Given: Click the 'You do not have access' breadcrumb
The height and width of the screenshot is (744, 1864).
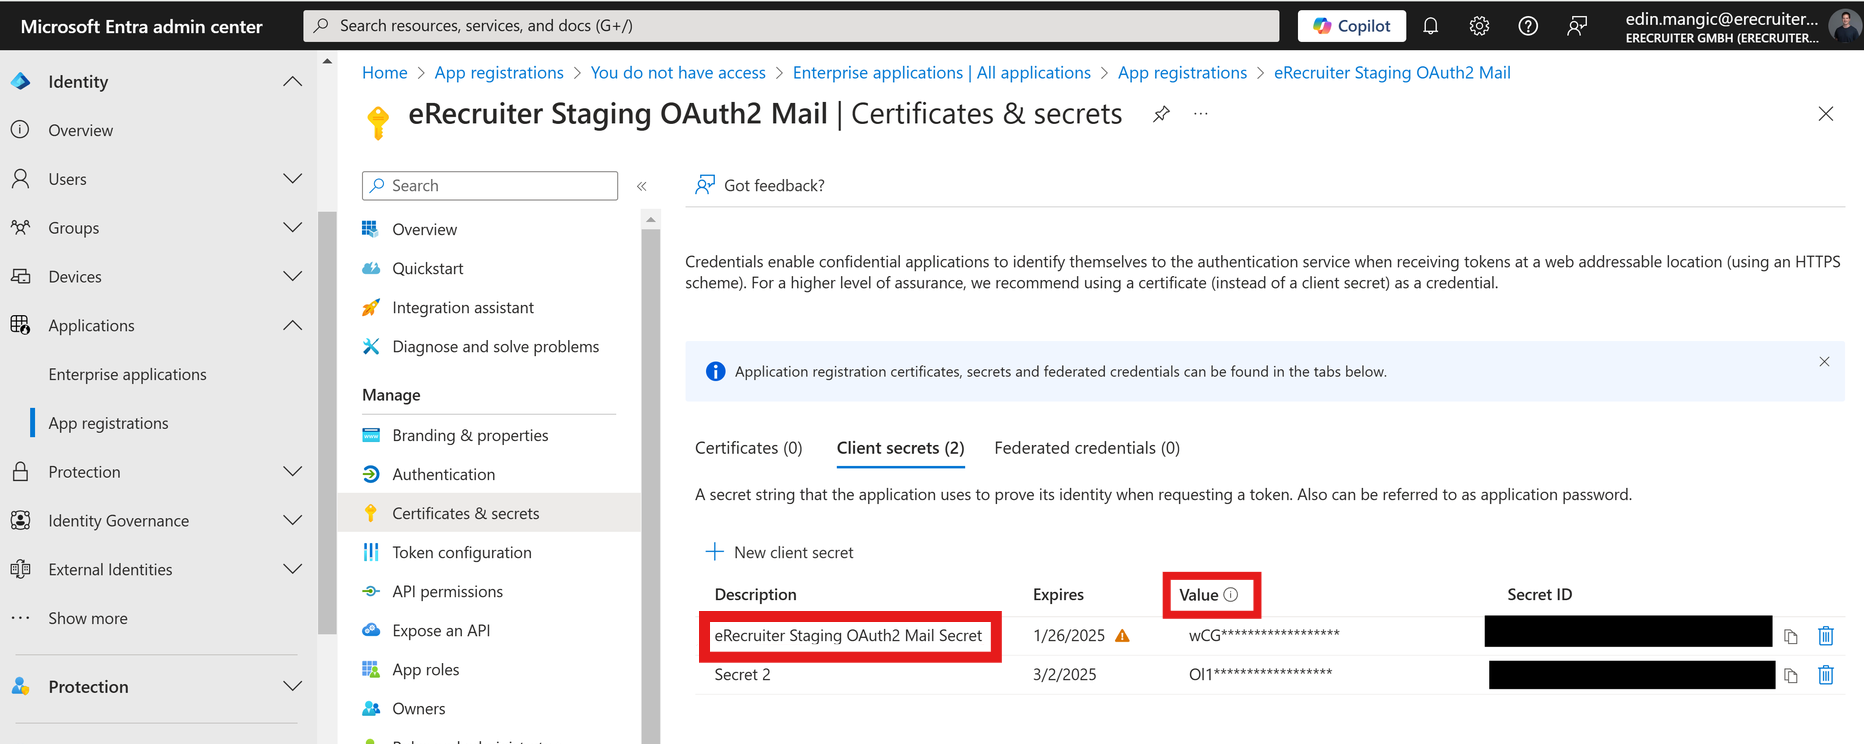Looking at the screenshot, I should (x=678, y=73).
